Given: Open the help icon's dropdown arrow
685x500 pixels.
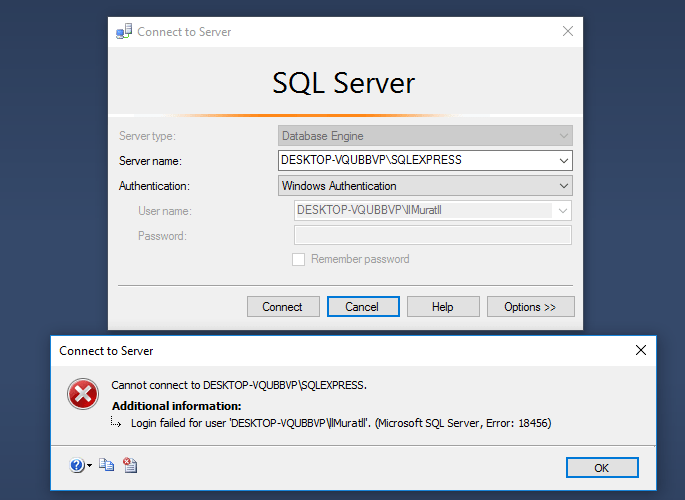Looking at the screenshot, I should pyautogui.click(x=90, y=466).
